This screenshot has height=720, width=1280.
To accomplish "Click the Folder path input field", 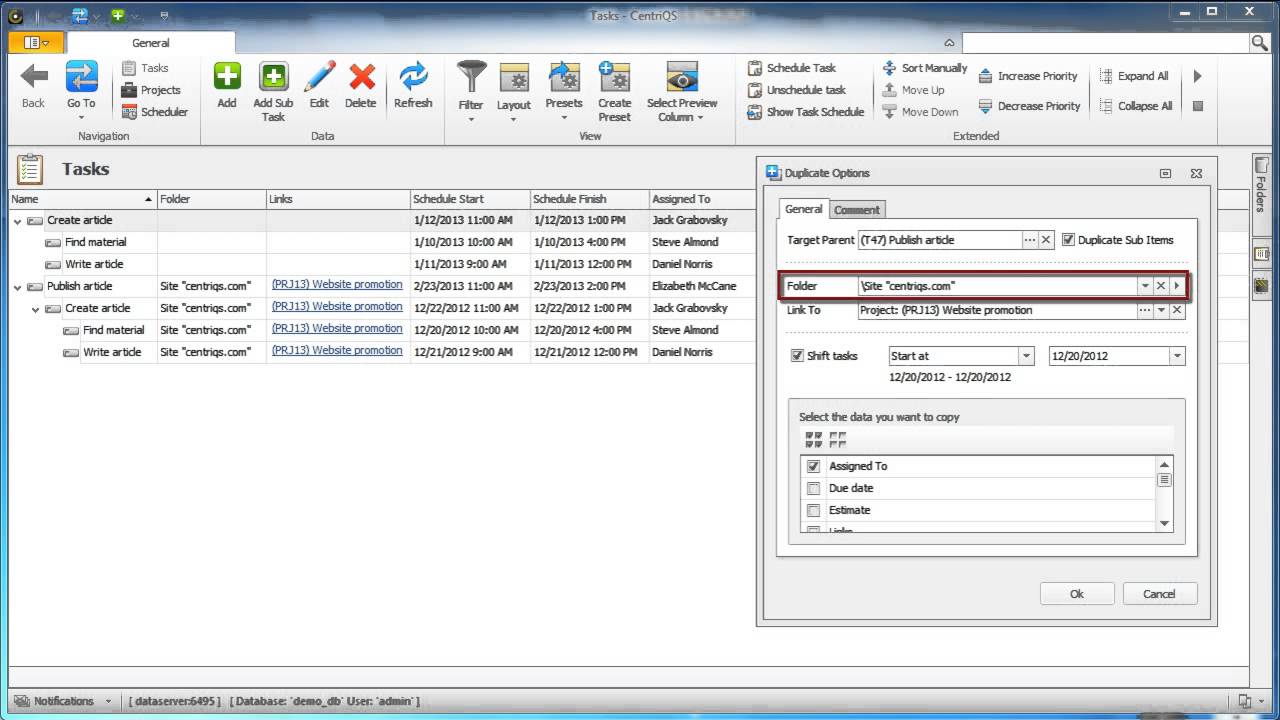I will tap(998, 286).
